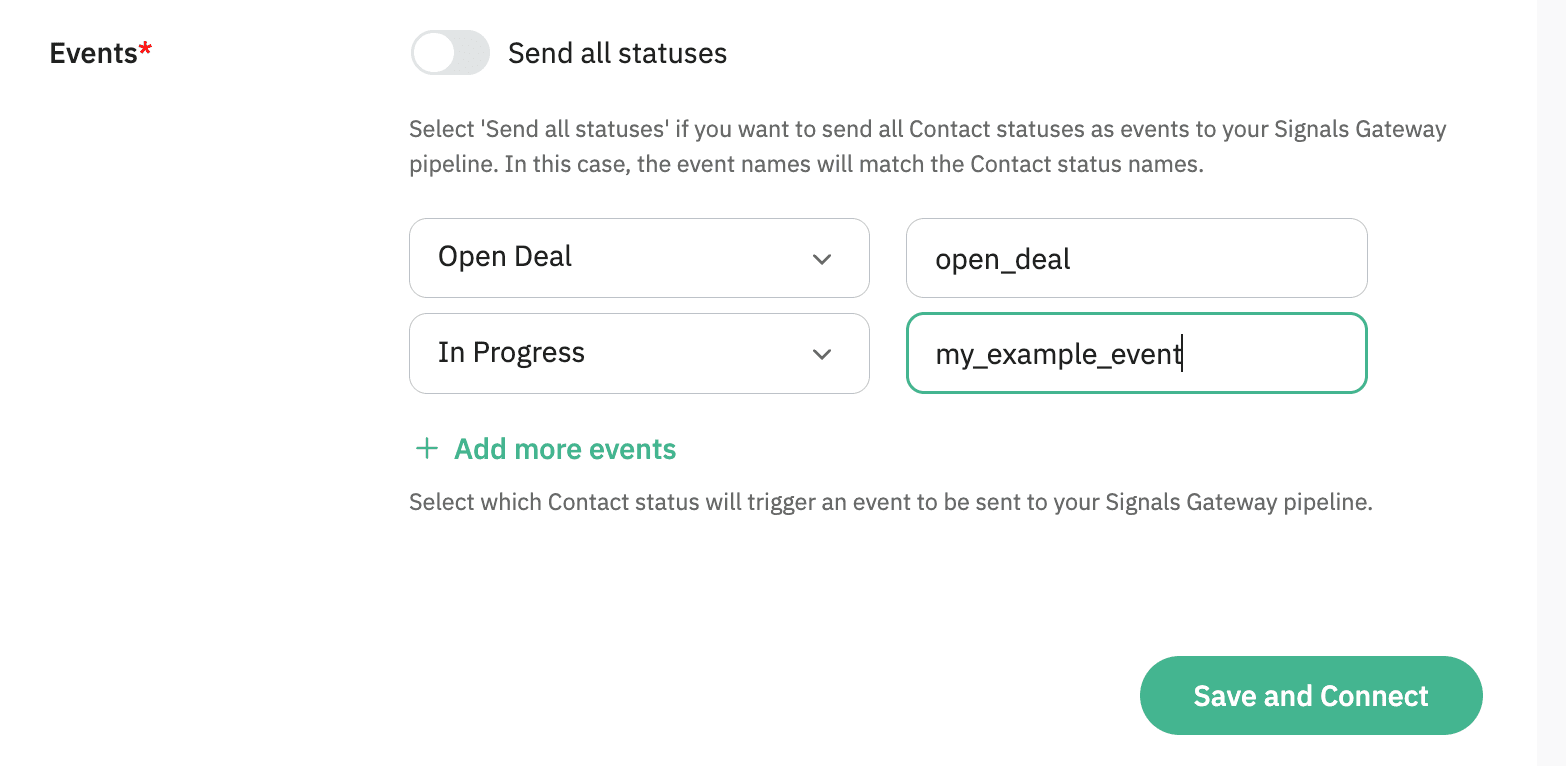
Task: Click the Events section label
Action: coord(93,53)
